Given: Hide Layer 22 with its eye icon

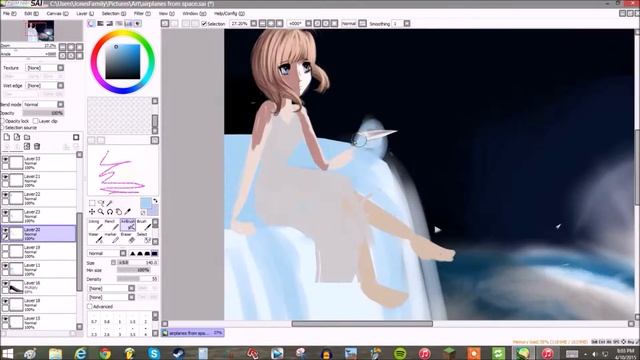Looking at the screenshot, I should (5, 195).
